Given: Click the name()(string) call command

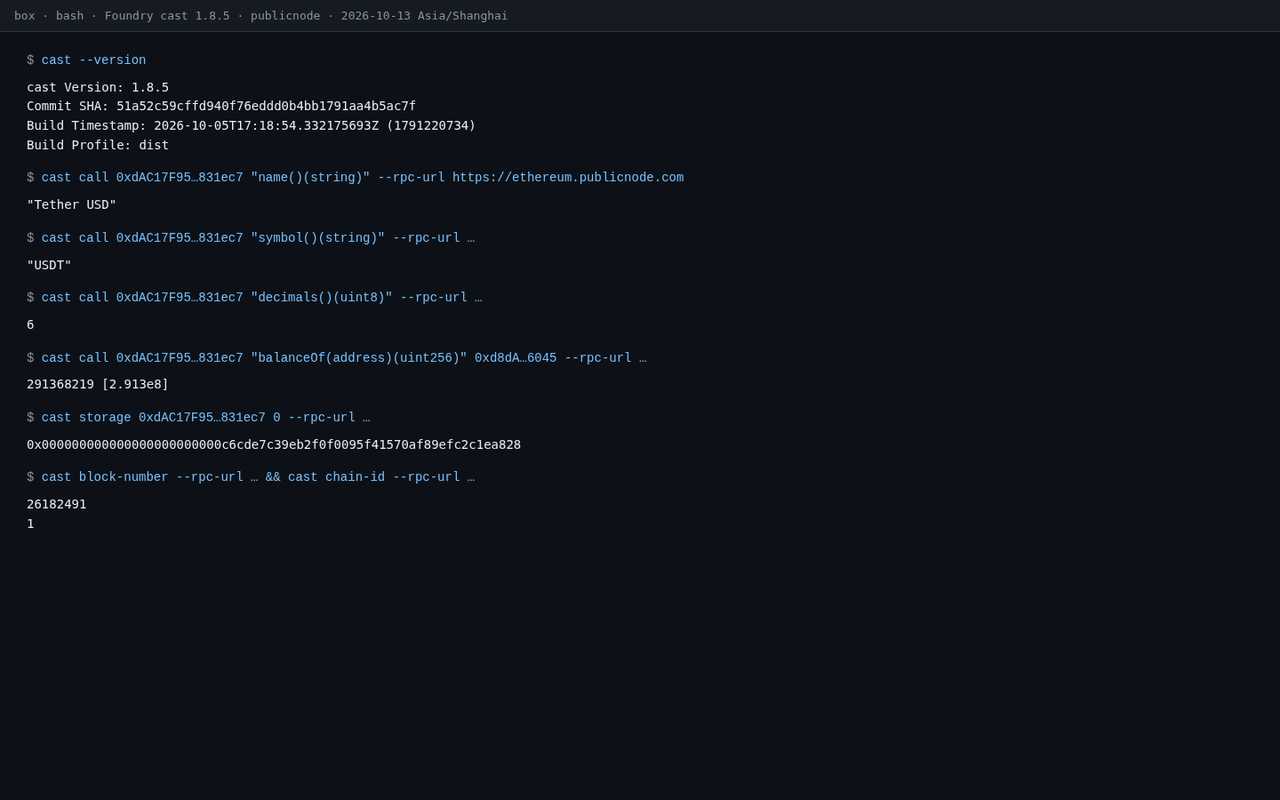Looking at the screenshot, I should click(x=355, y=178).
